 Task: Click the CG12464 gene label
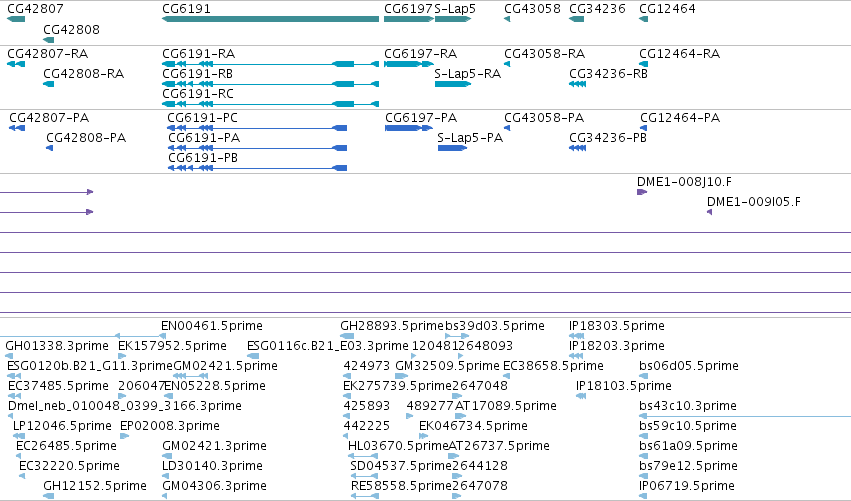[667, 9]
